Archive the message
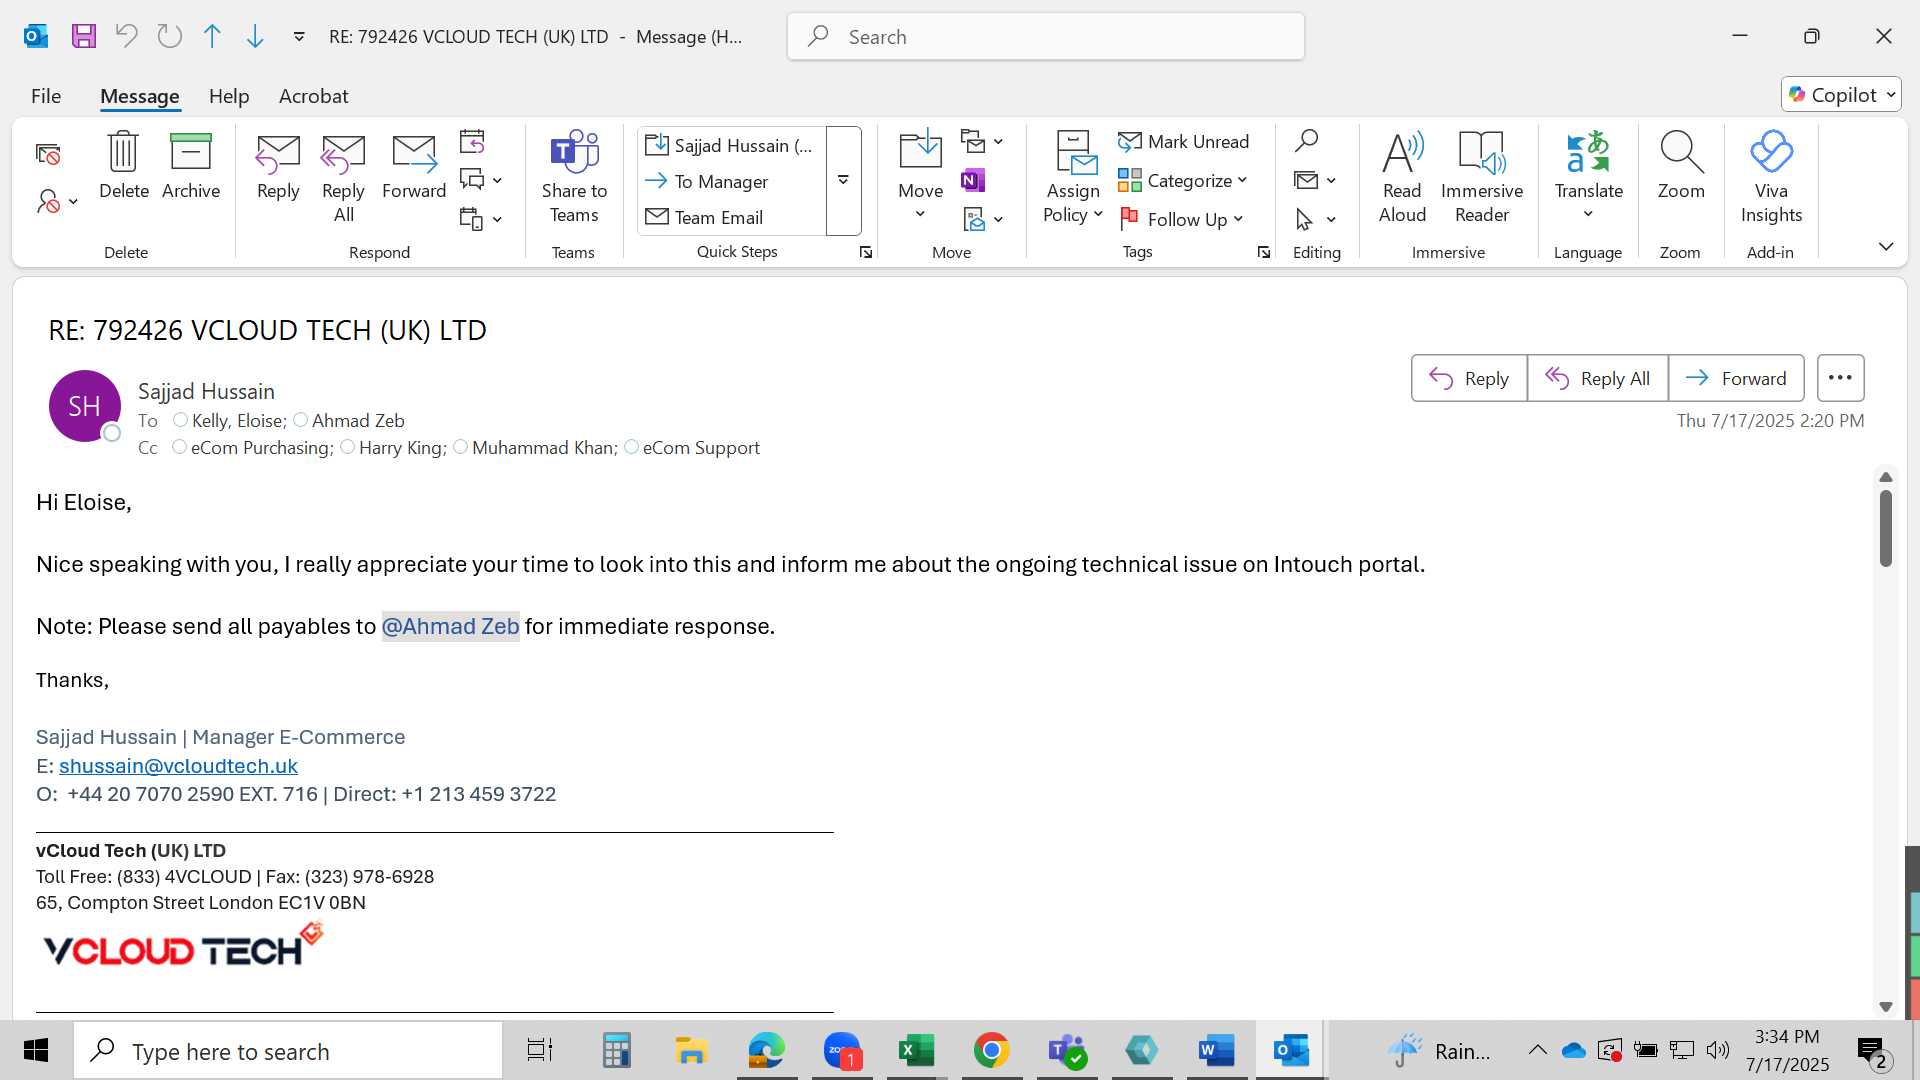Screen dimensions: 1920x1080 (191, 165)
